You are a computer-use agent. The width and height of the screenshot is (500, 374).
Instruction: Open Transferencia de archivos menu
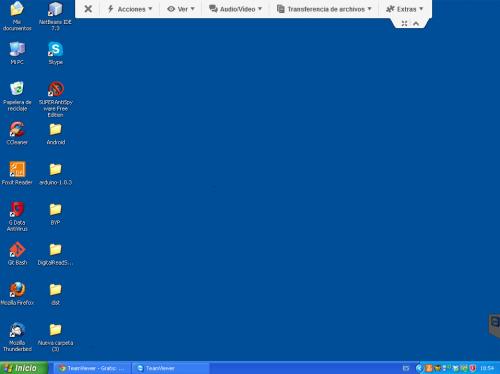pos(324,9)
